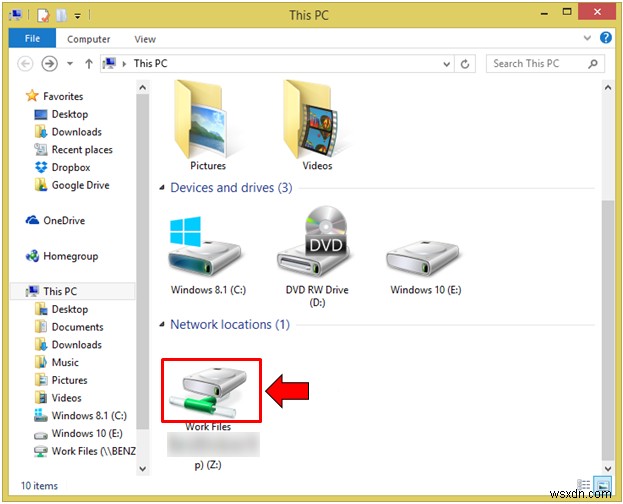Click the This PC icon in address bar

[x=109, y=63]
